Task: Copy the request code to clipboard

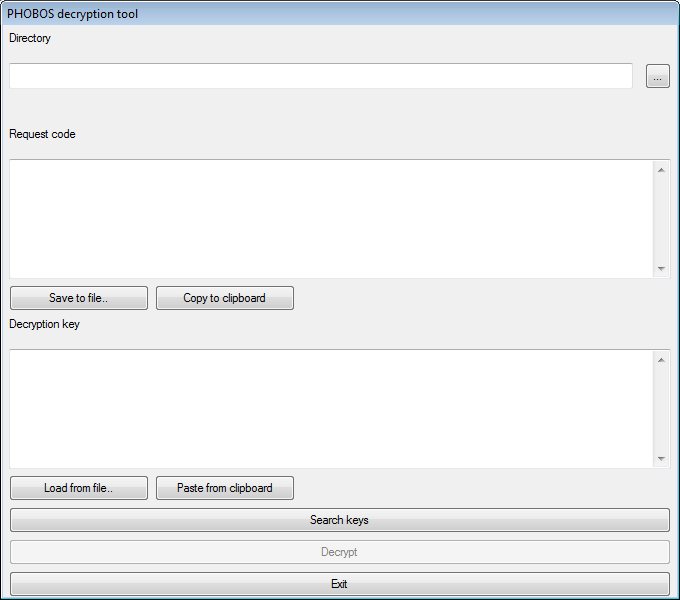Action: point(225,298)
